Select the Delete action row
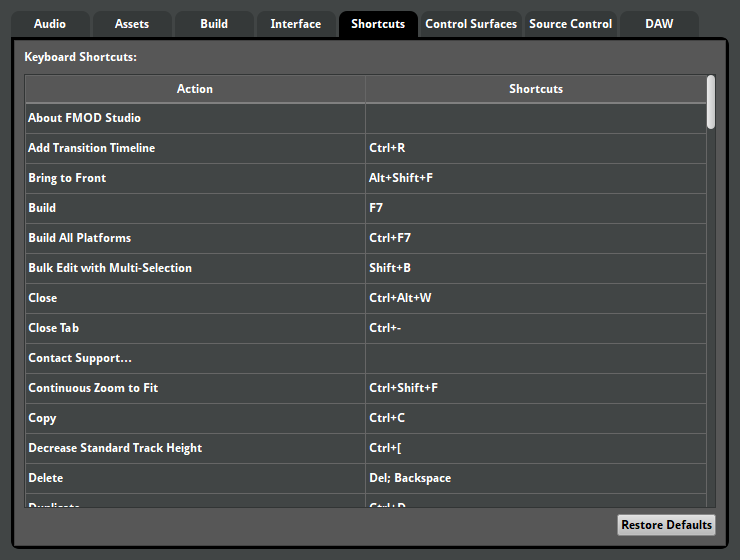Screen dimensions: 740x560 click(x=195, y=478)
